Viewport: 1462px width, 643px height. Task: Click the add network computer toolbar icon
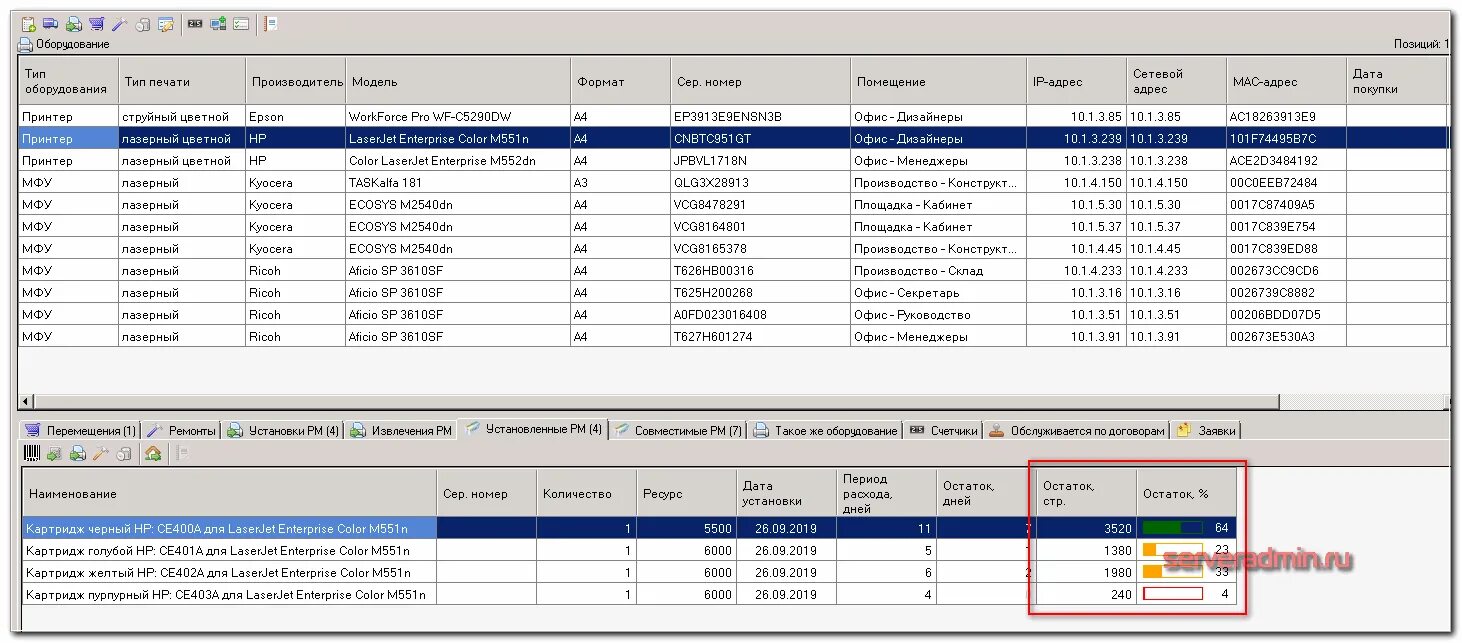(218, 24)
